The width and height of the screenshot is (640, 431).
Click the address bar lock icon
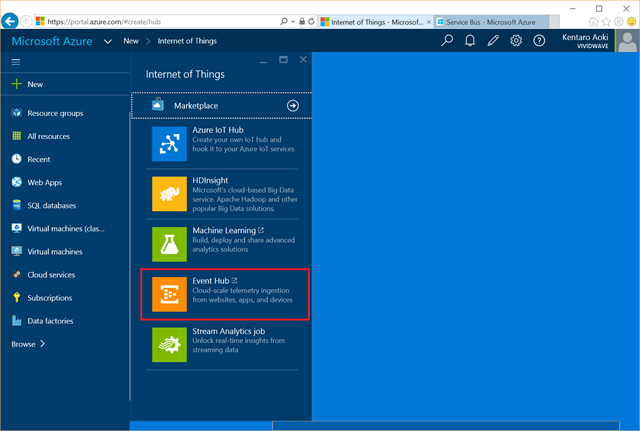click(x=302, y=21)
